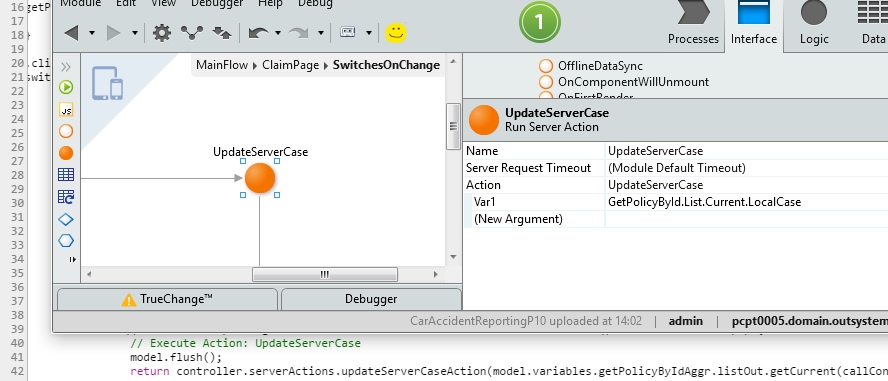Click the Var1 argument value field
The width and height of the screenshot is (888, 381).
click(x=746, y=202)
